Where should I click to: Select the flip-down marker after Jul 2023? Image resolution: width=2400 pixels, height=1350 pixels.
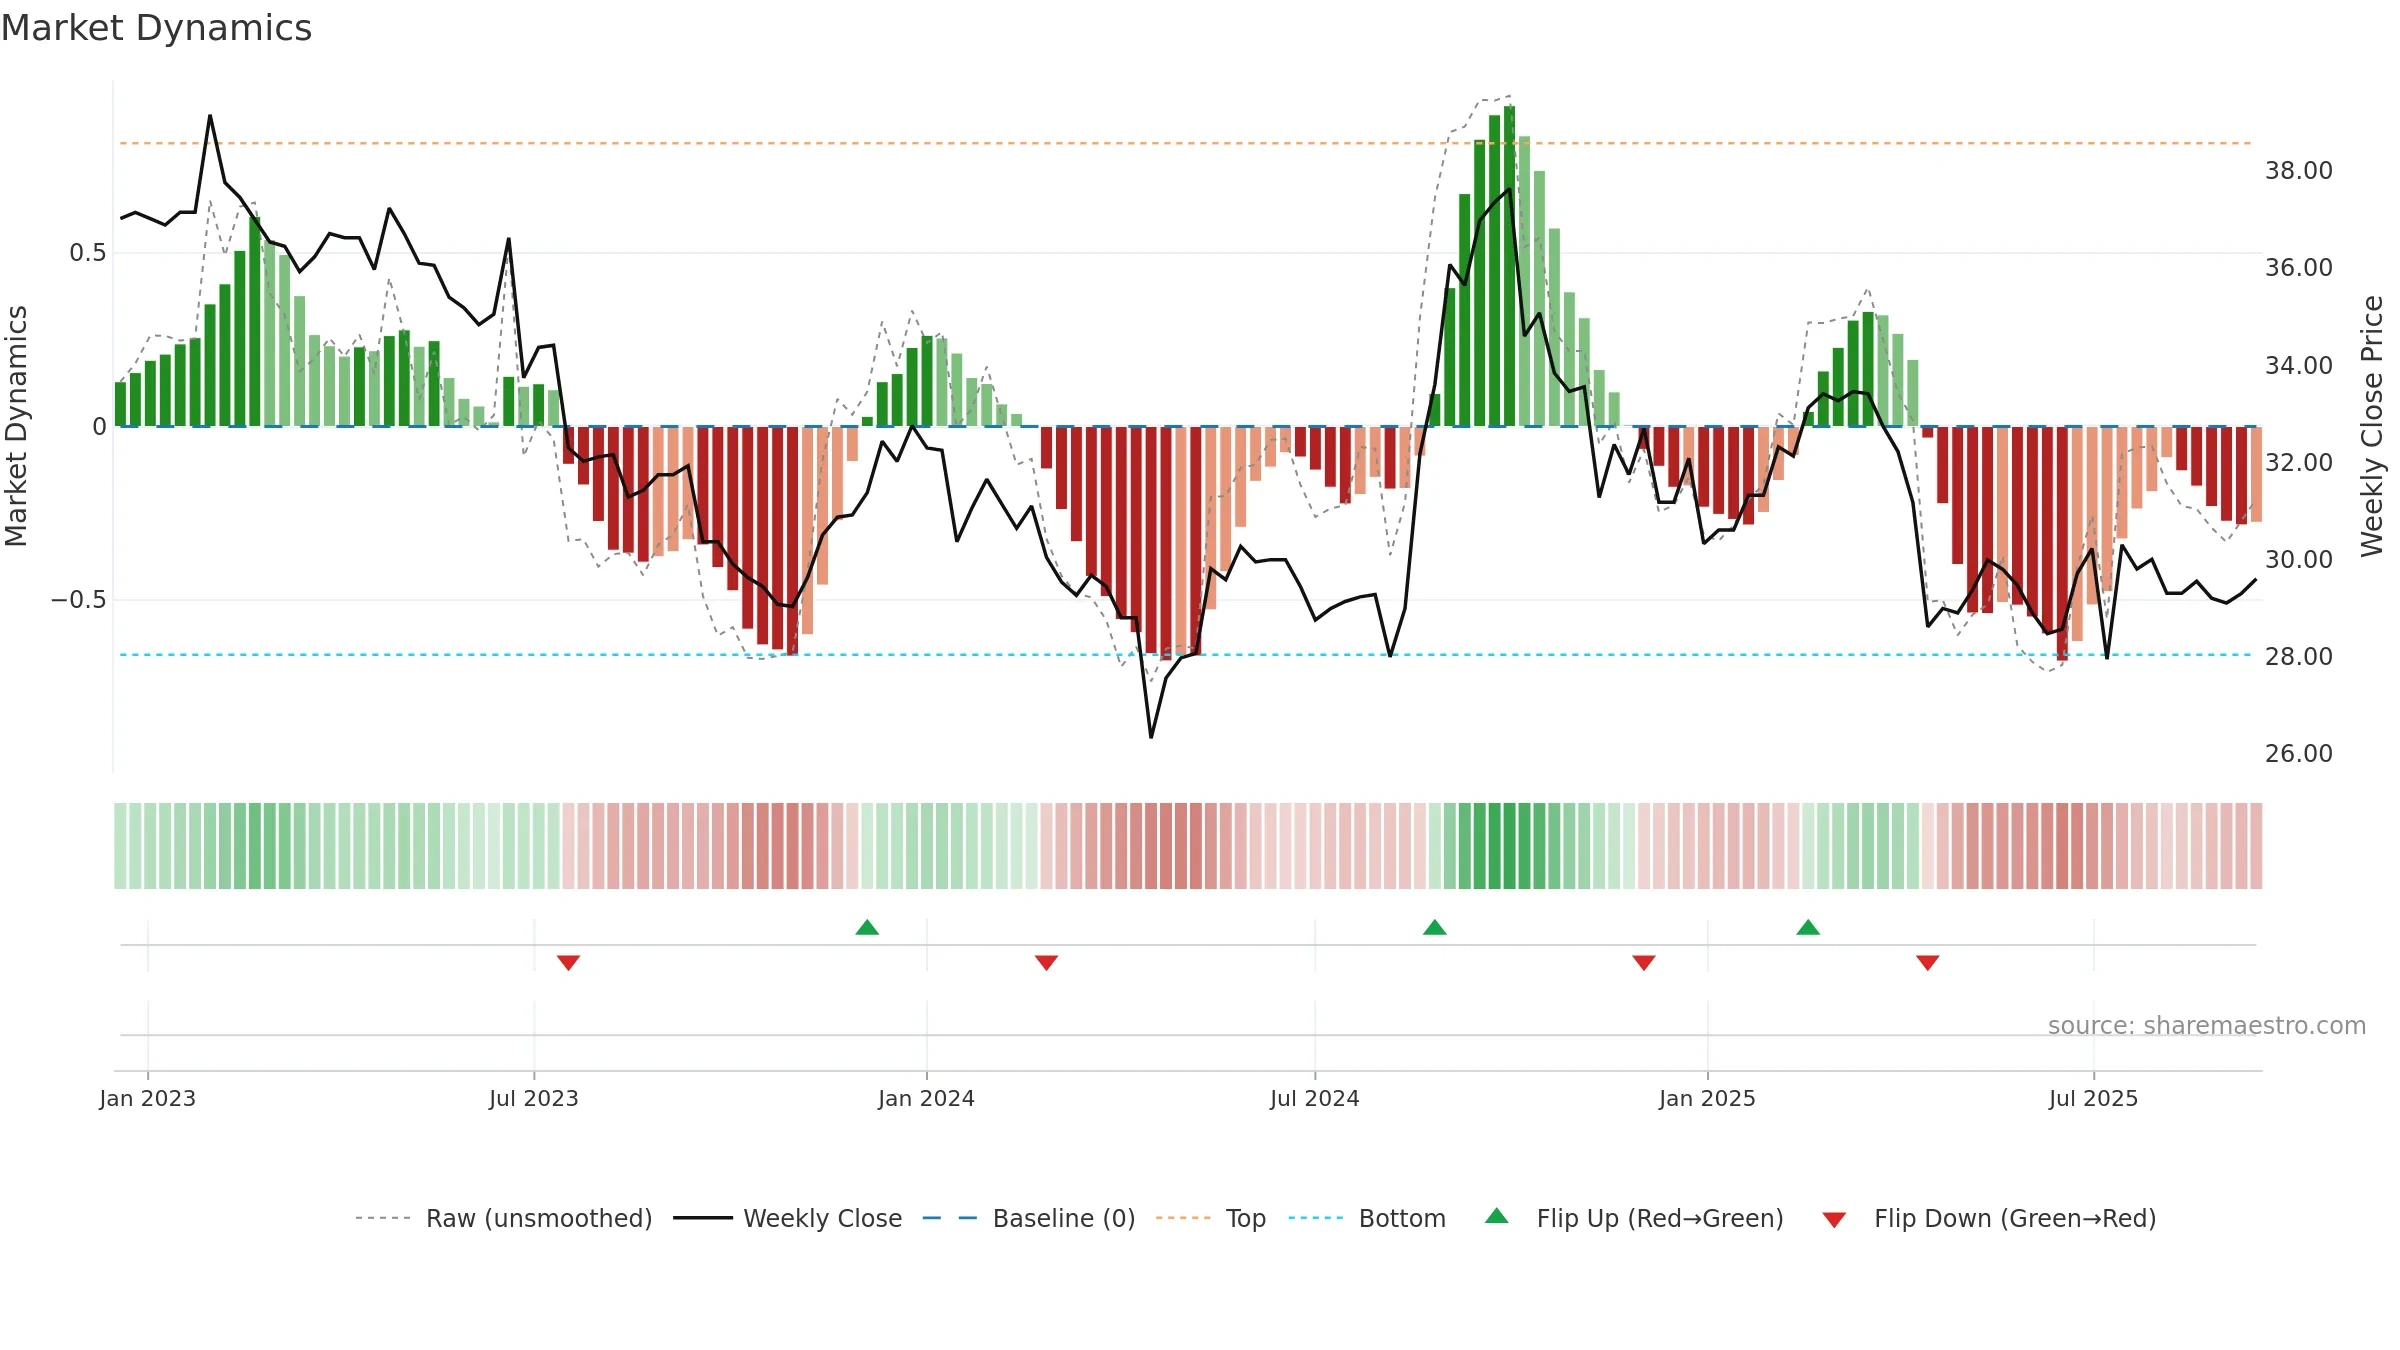coord(568,963)
